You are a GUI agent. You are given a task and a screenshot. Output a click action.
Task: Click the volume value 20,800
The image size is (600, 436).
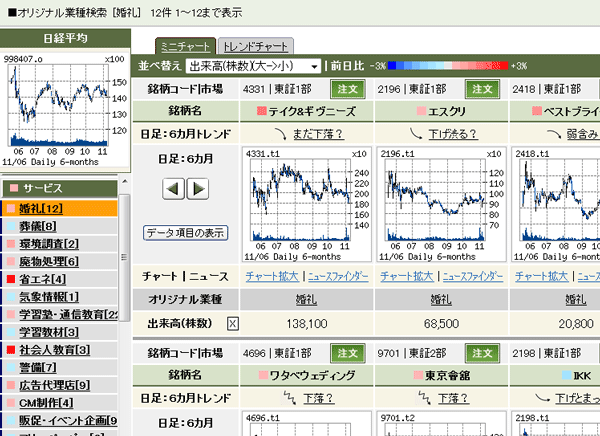click(x=576, y=324)
